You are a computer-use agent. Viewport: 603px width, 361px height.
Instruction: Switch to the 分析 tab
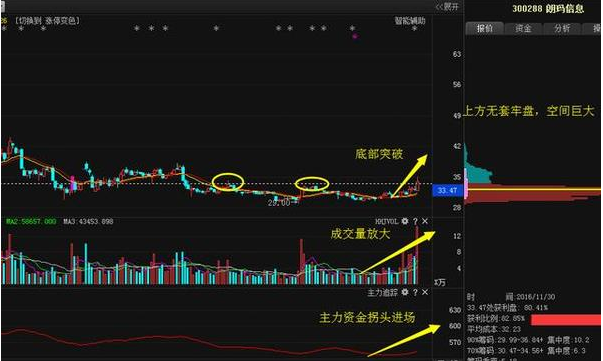click(562, 28)
